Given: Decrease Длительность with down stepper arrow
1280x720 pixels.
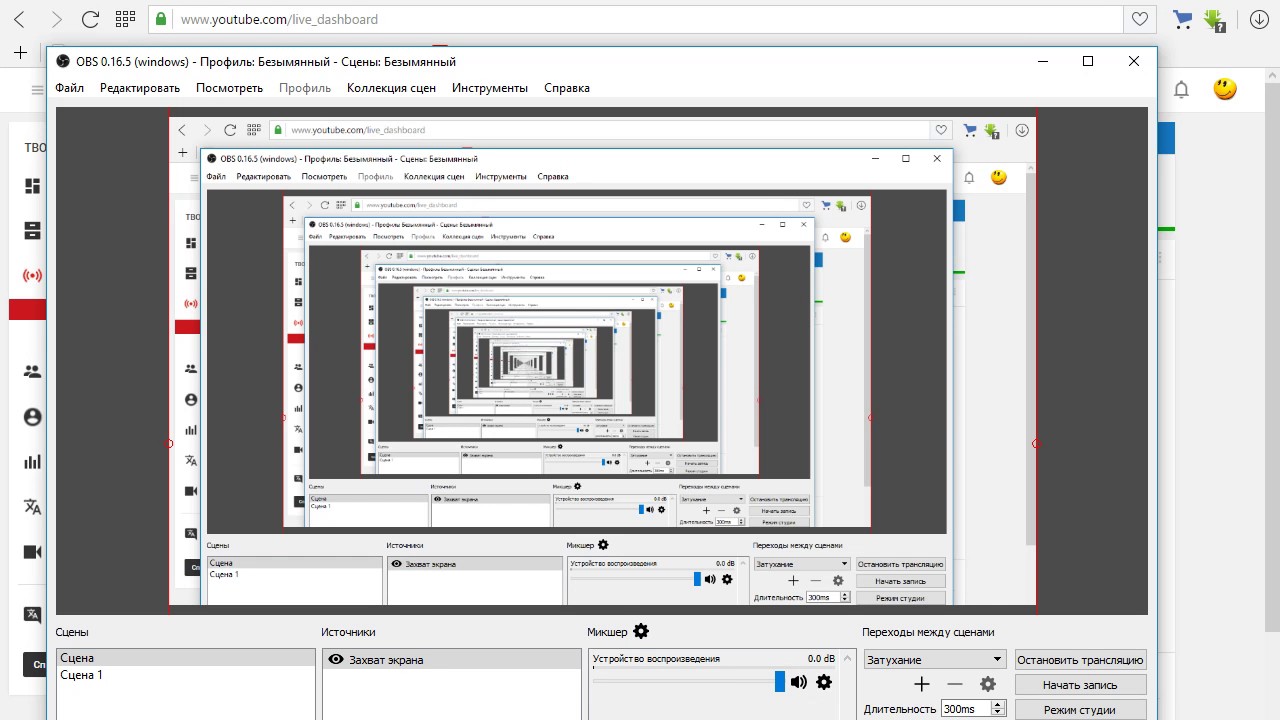Looking at the screenshot, I should (997, 713).
